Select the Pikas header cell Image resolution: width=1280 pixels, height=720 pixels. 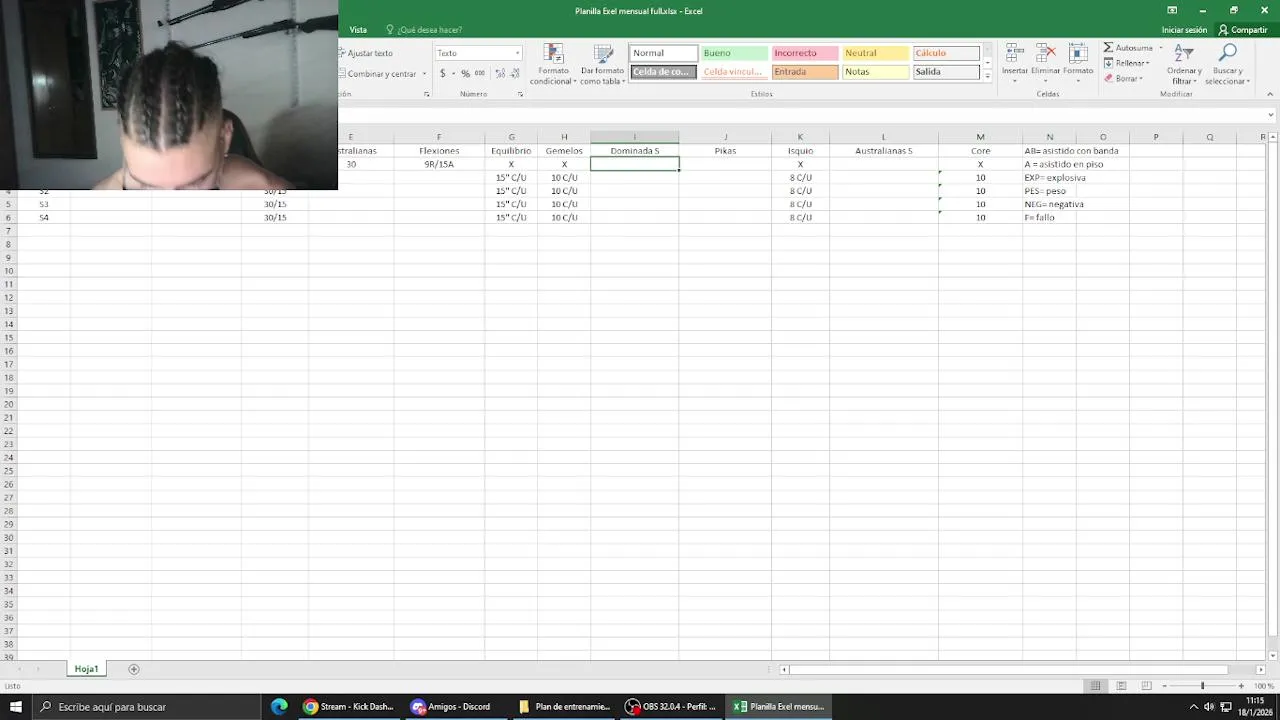(x=725, y=151)
